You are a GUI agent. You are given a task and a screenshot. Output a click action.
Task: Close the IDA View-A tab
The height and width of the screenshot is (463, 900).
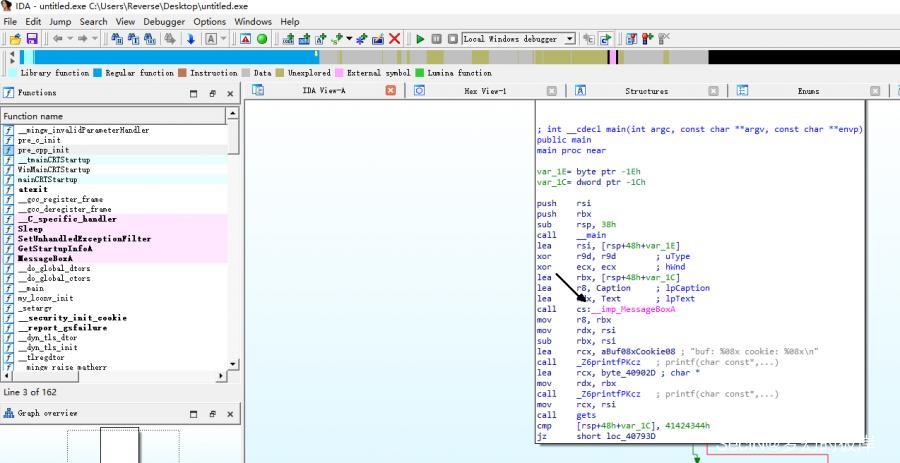(x=391, y=91)
